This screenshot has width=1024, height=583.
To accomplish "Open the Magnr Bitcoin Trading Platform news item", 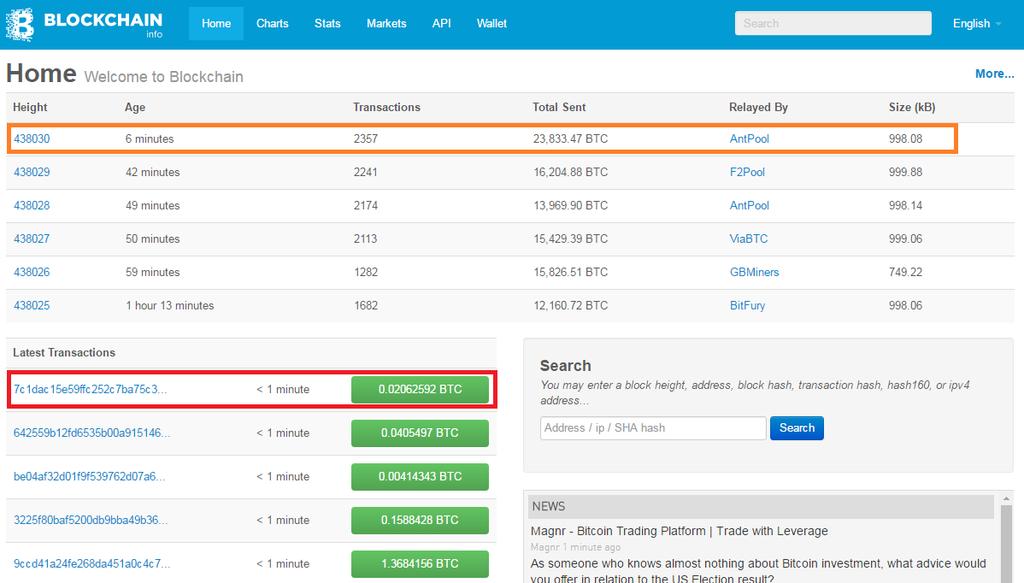I will coord(679,531).
